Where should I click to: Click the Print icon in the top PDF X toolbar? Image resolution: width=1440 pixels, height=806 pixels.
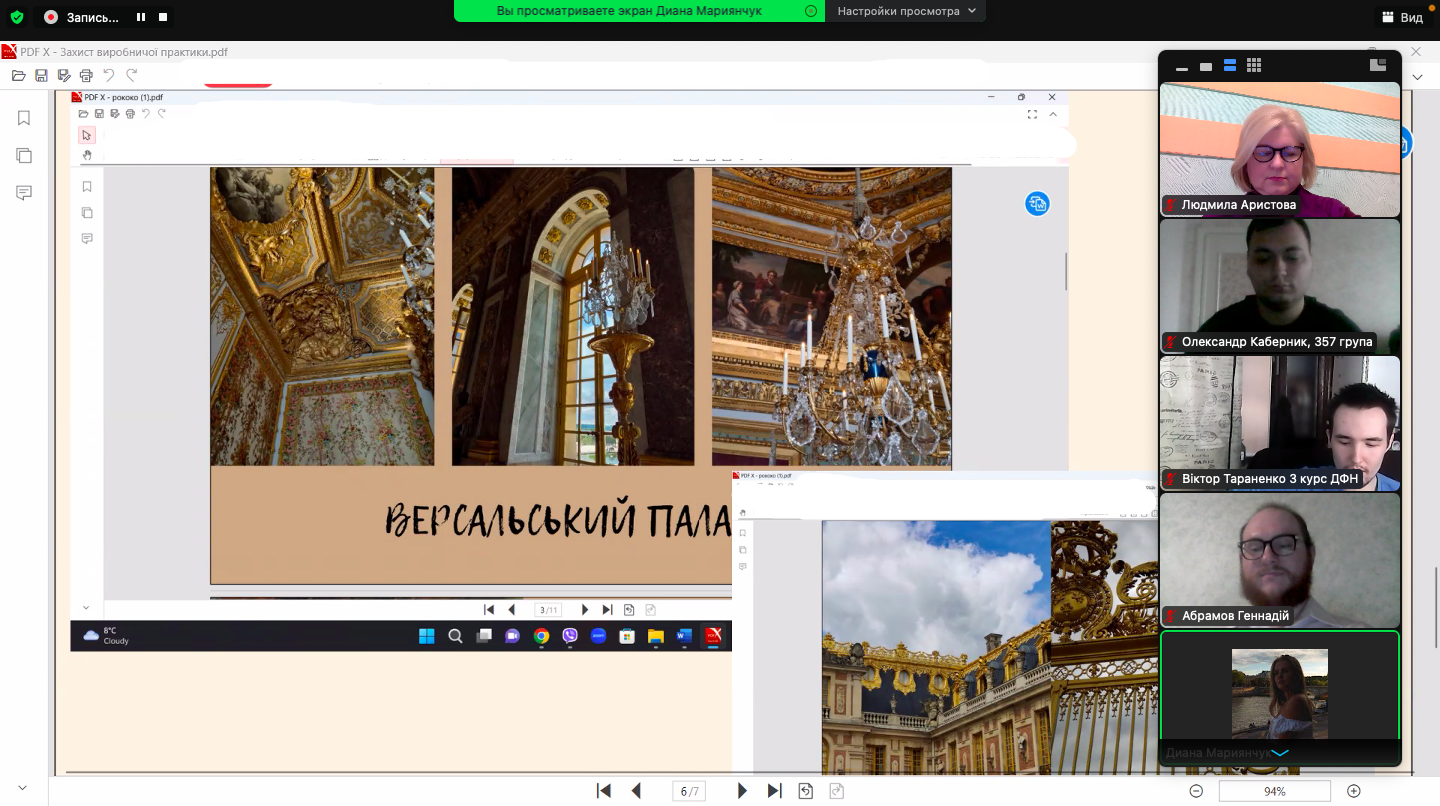tap(86, 75)
